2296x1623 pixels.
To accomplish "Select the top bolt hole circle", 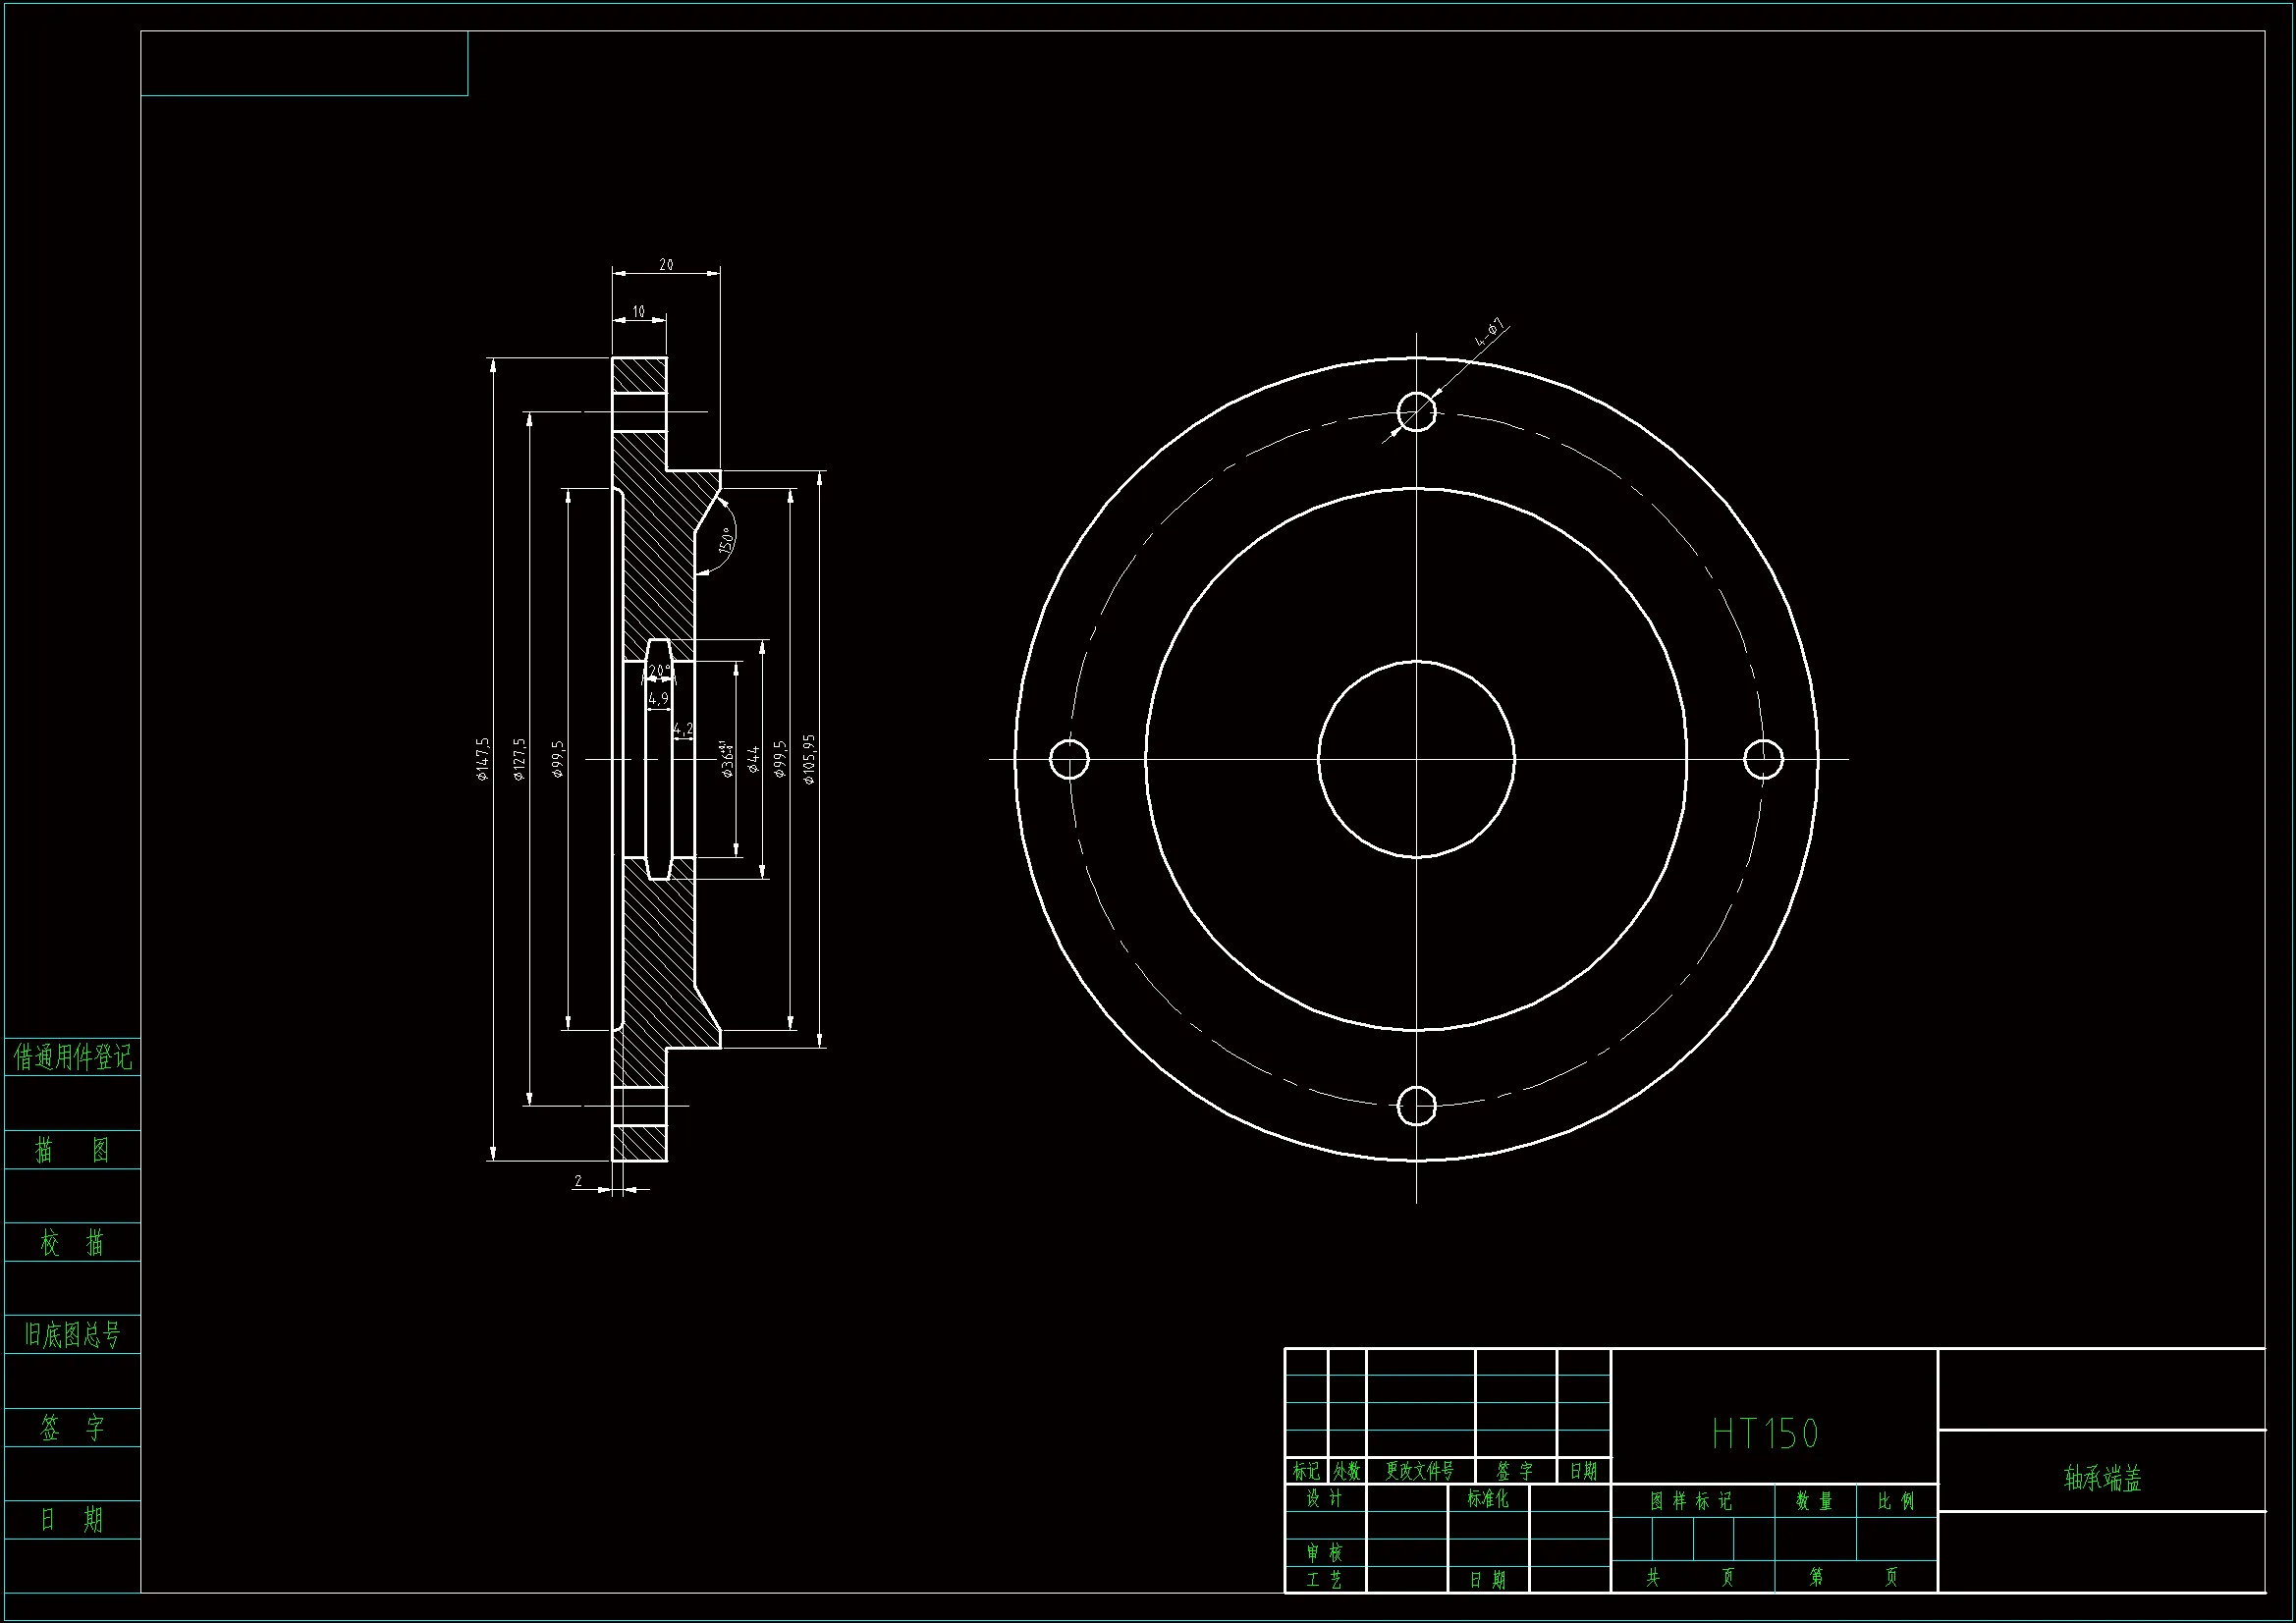I will 1416,411.
